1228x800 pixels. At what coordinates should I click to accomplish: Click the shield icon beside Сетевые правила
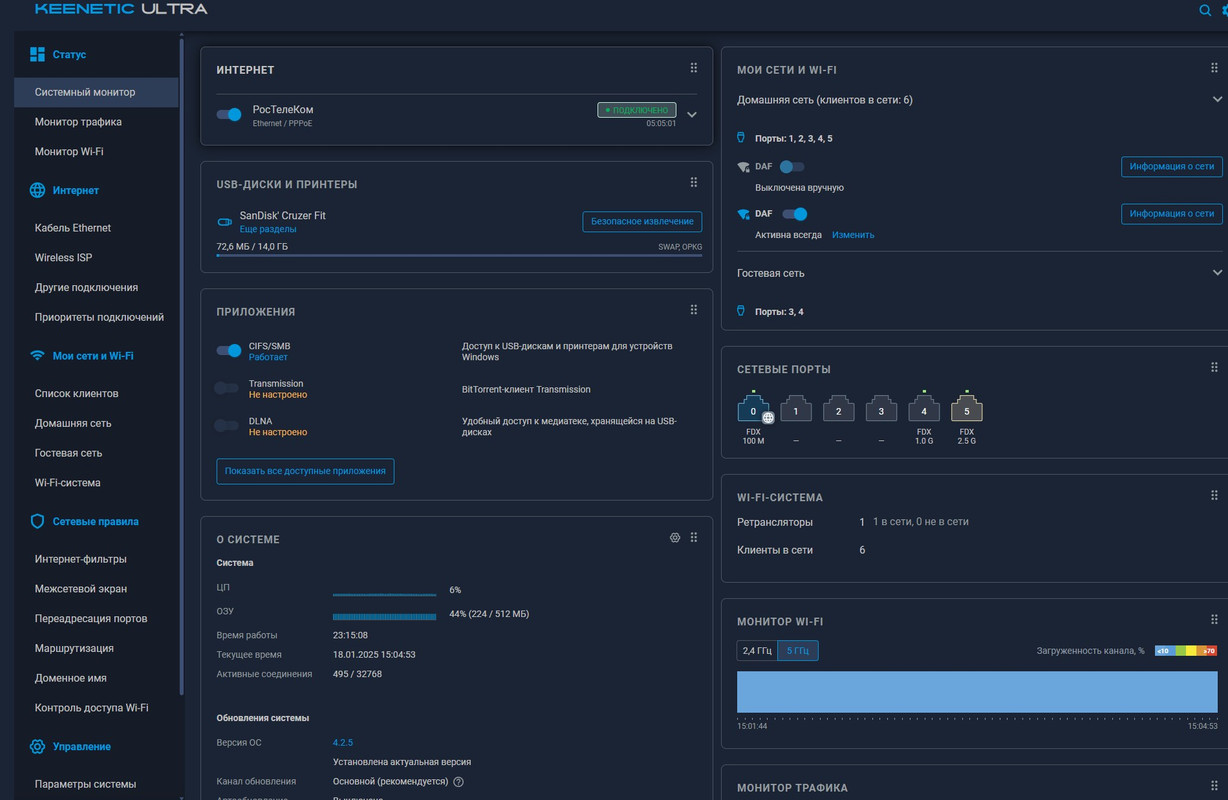pos(38,521)
